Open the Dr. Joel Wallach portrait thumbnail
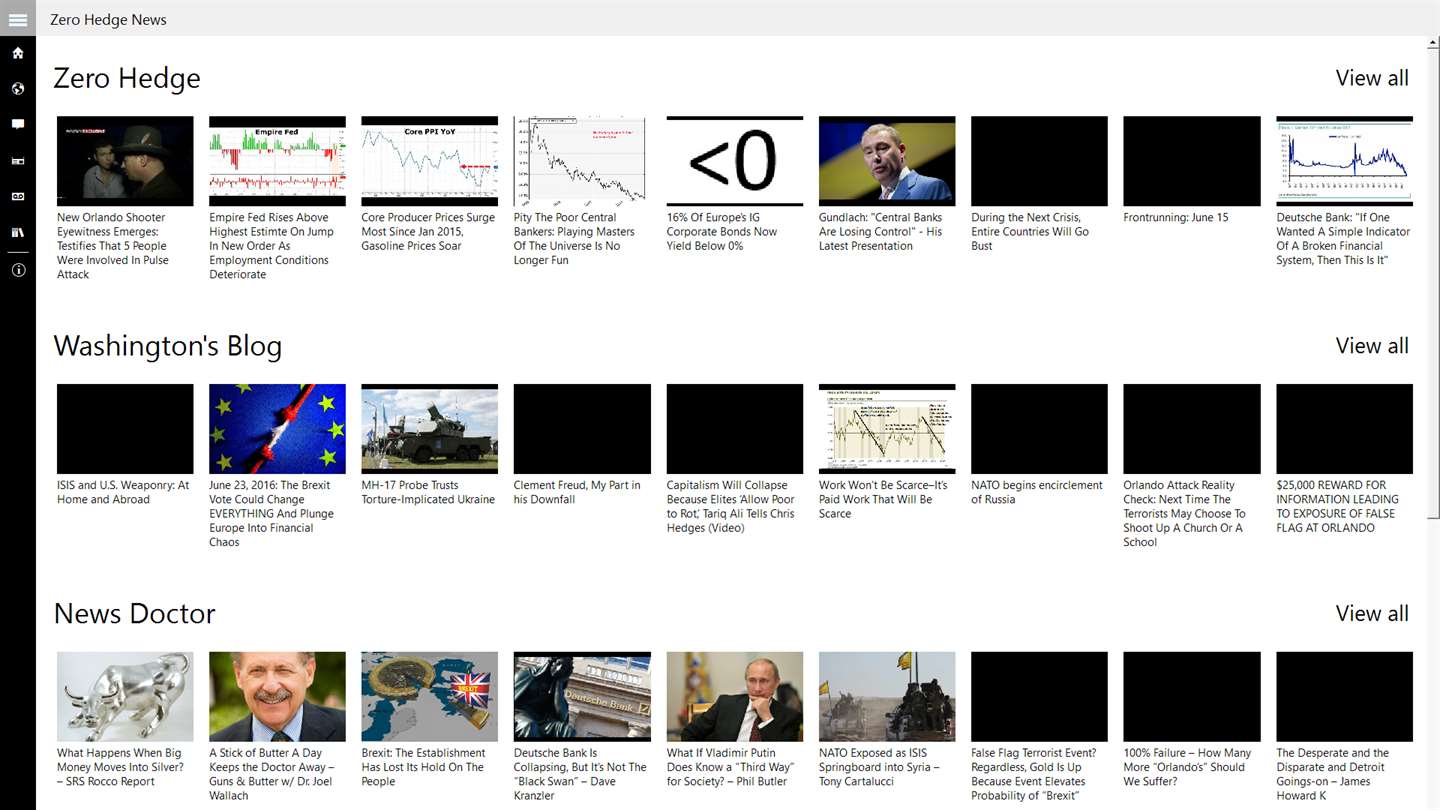The image size is (1440, 810). (277, 697)
